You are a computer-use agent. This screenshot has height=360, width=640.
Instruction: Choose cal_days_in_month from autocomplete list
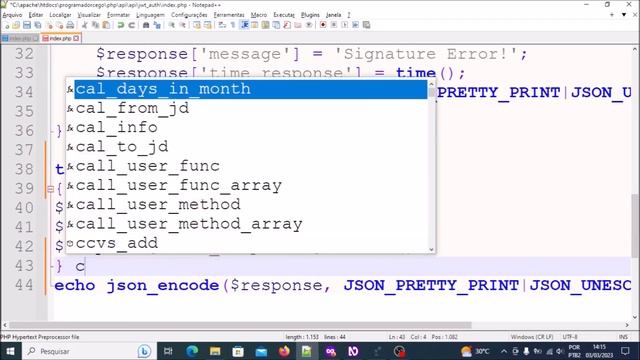pos(250,89)
